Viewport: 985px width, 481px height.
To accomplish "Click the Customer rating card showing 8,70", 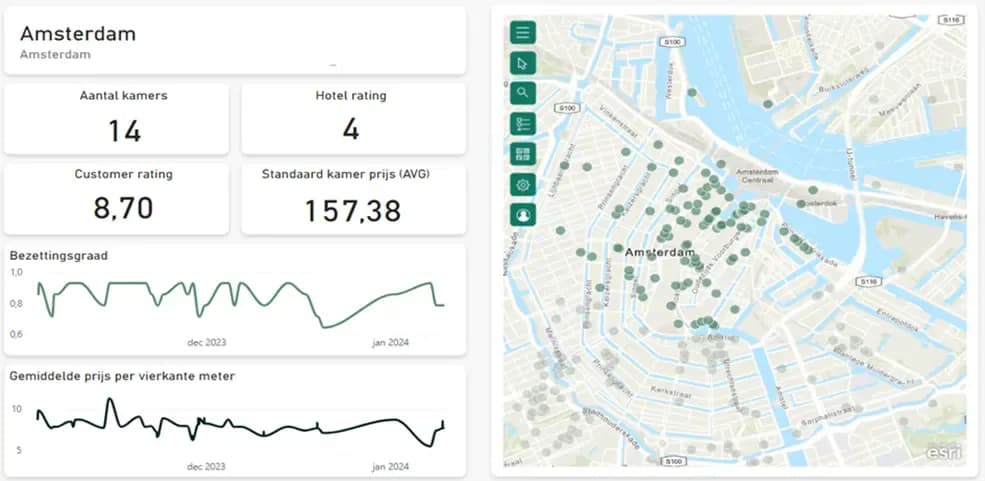I will click(116, 199).
